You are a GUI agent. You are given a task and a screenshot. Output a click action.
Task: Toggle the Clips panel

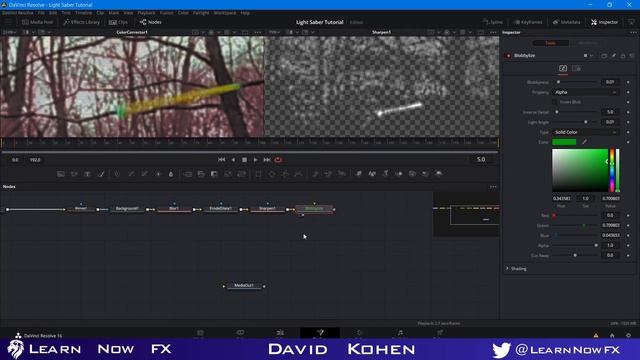[x=118, y=22]
